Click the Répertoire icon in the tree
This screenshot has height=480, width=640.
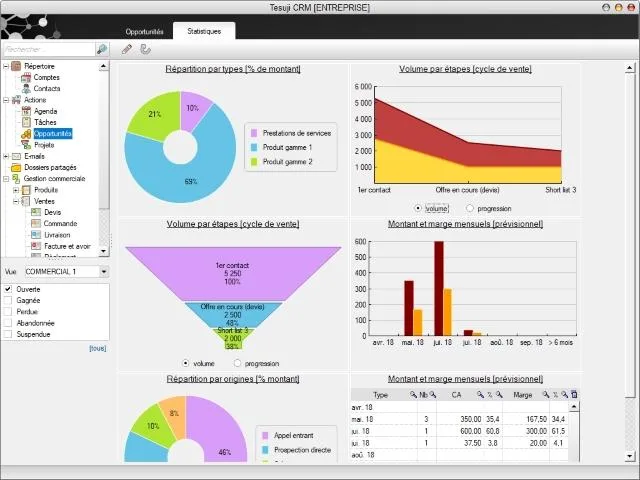coord(16,66)
